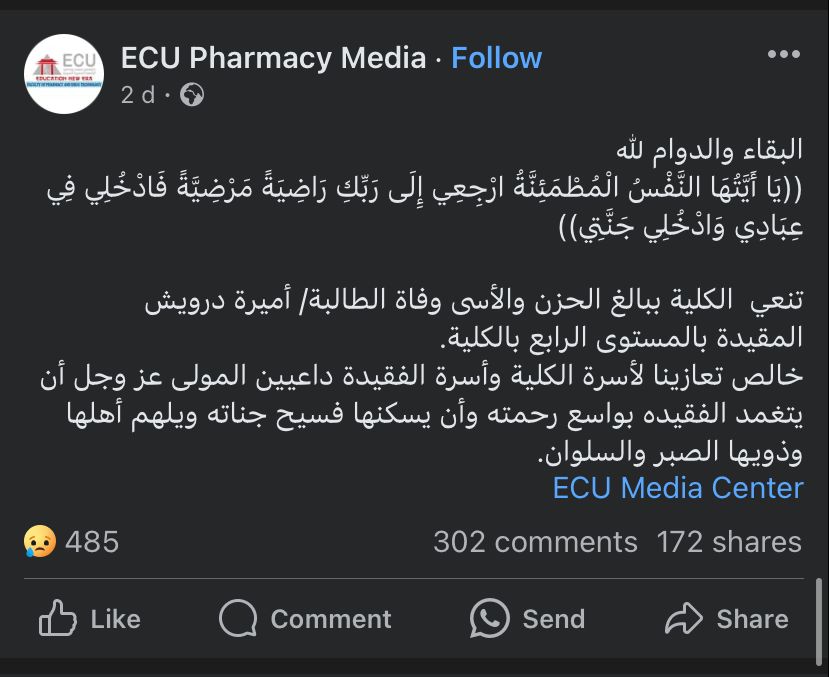The height and width of the screenshot is (677, 829).
Task: Click the sad reaction emoji
Action: click(40, 542)
